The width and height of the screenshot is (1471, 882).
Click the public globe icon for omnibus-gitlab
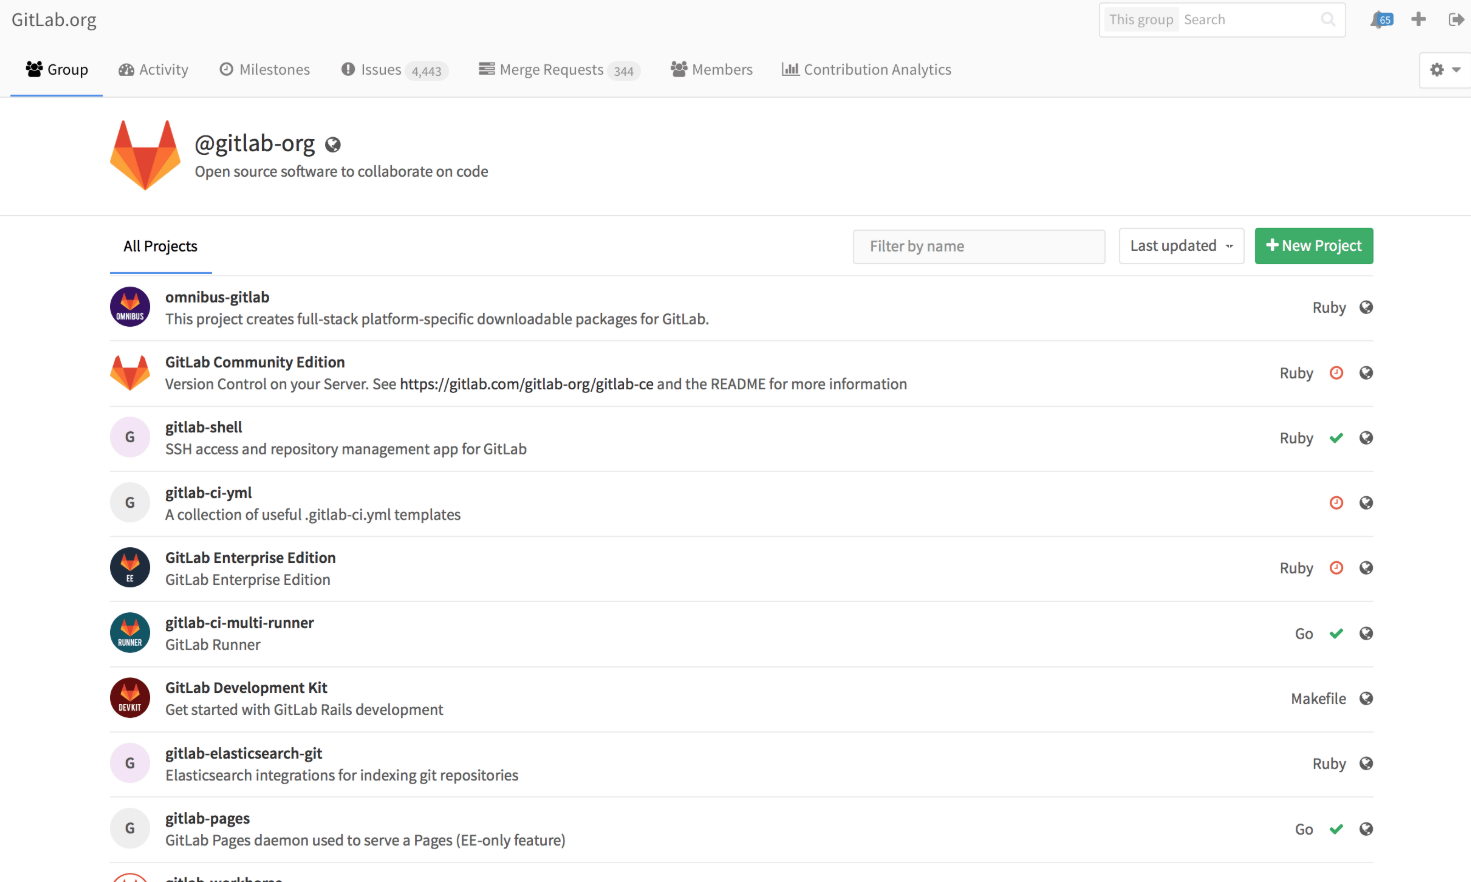1366,307
